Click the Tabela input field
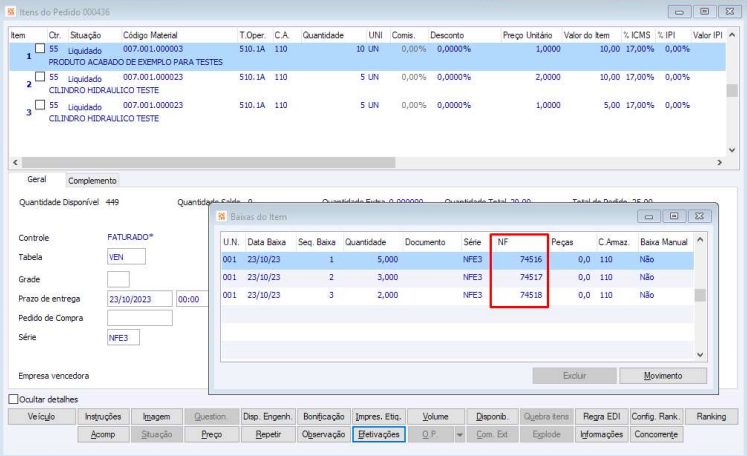Screen dimensions: 747x456 pos(126,257)
